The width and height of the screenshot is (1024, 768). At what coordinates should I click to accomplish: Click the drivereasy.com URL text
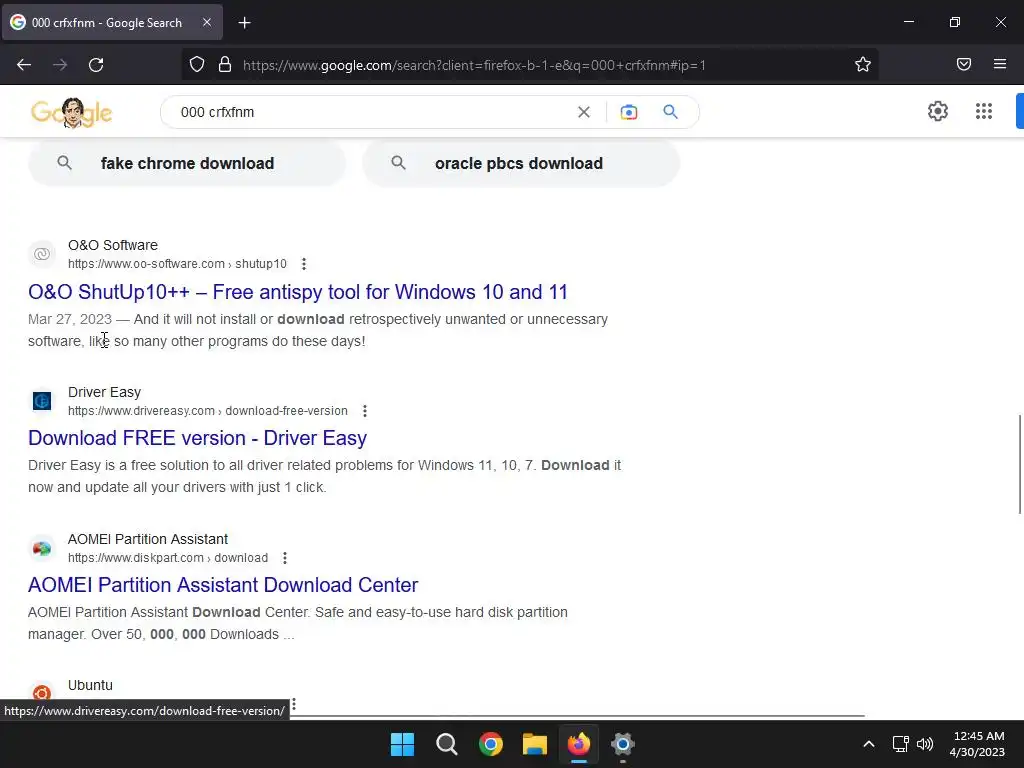click(208, 411)
